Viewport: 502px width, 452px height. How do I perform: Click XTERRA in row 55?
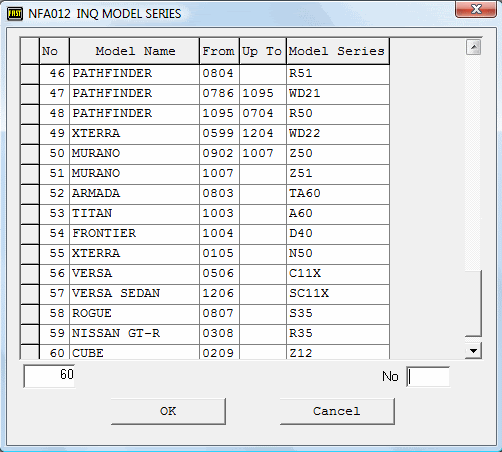pyautogui.click(x=96, y=253)
